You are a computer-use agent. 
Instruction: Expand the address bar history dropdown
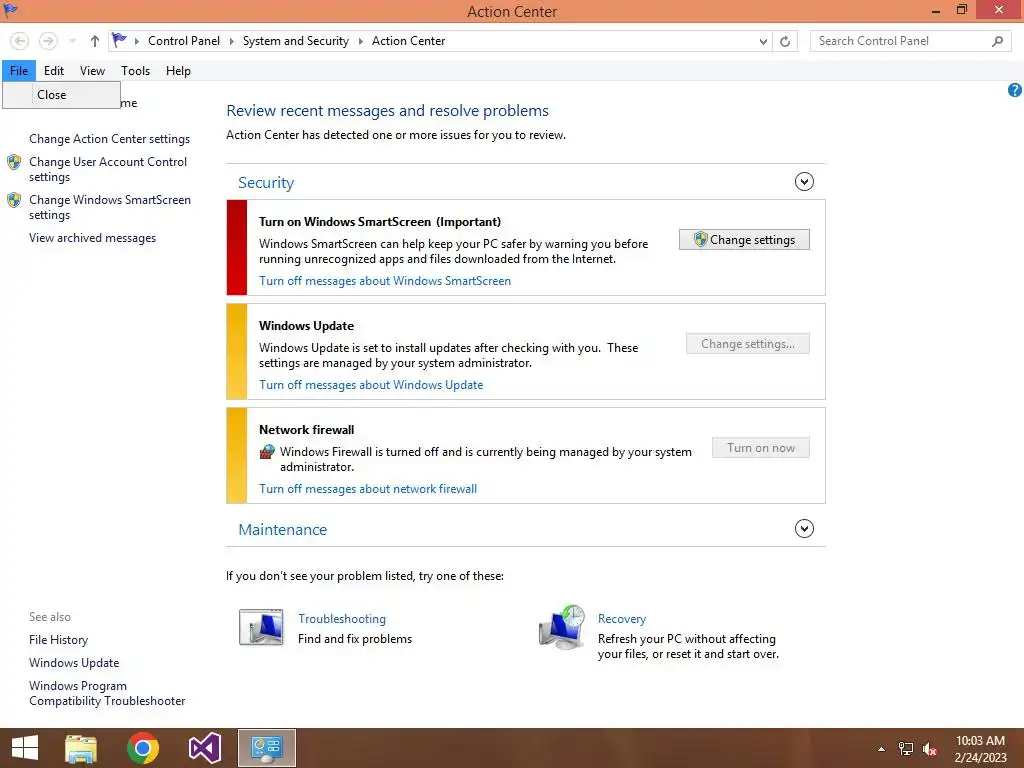coord(763,41)
